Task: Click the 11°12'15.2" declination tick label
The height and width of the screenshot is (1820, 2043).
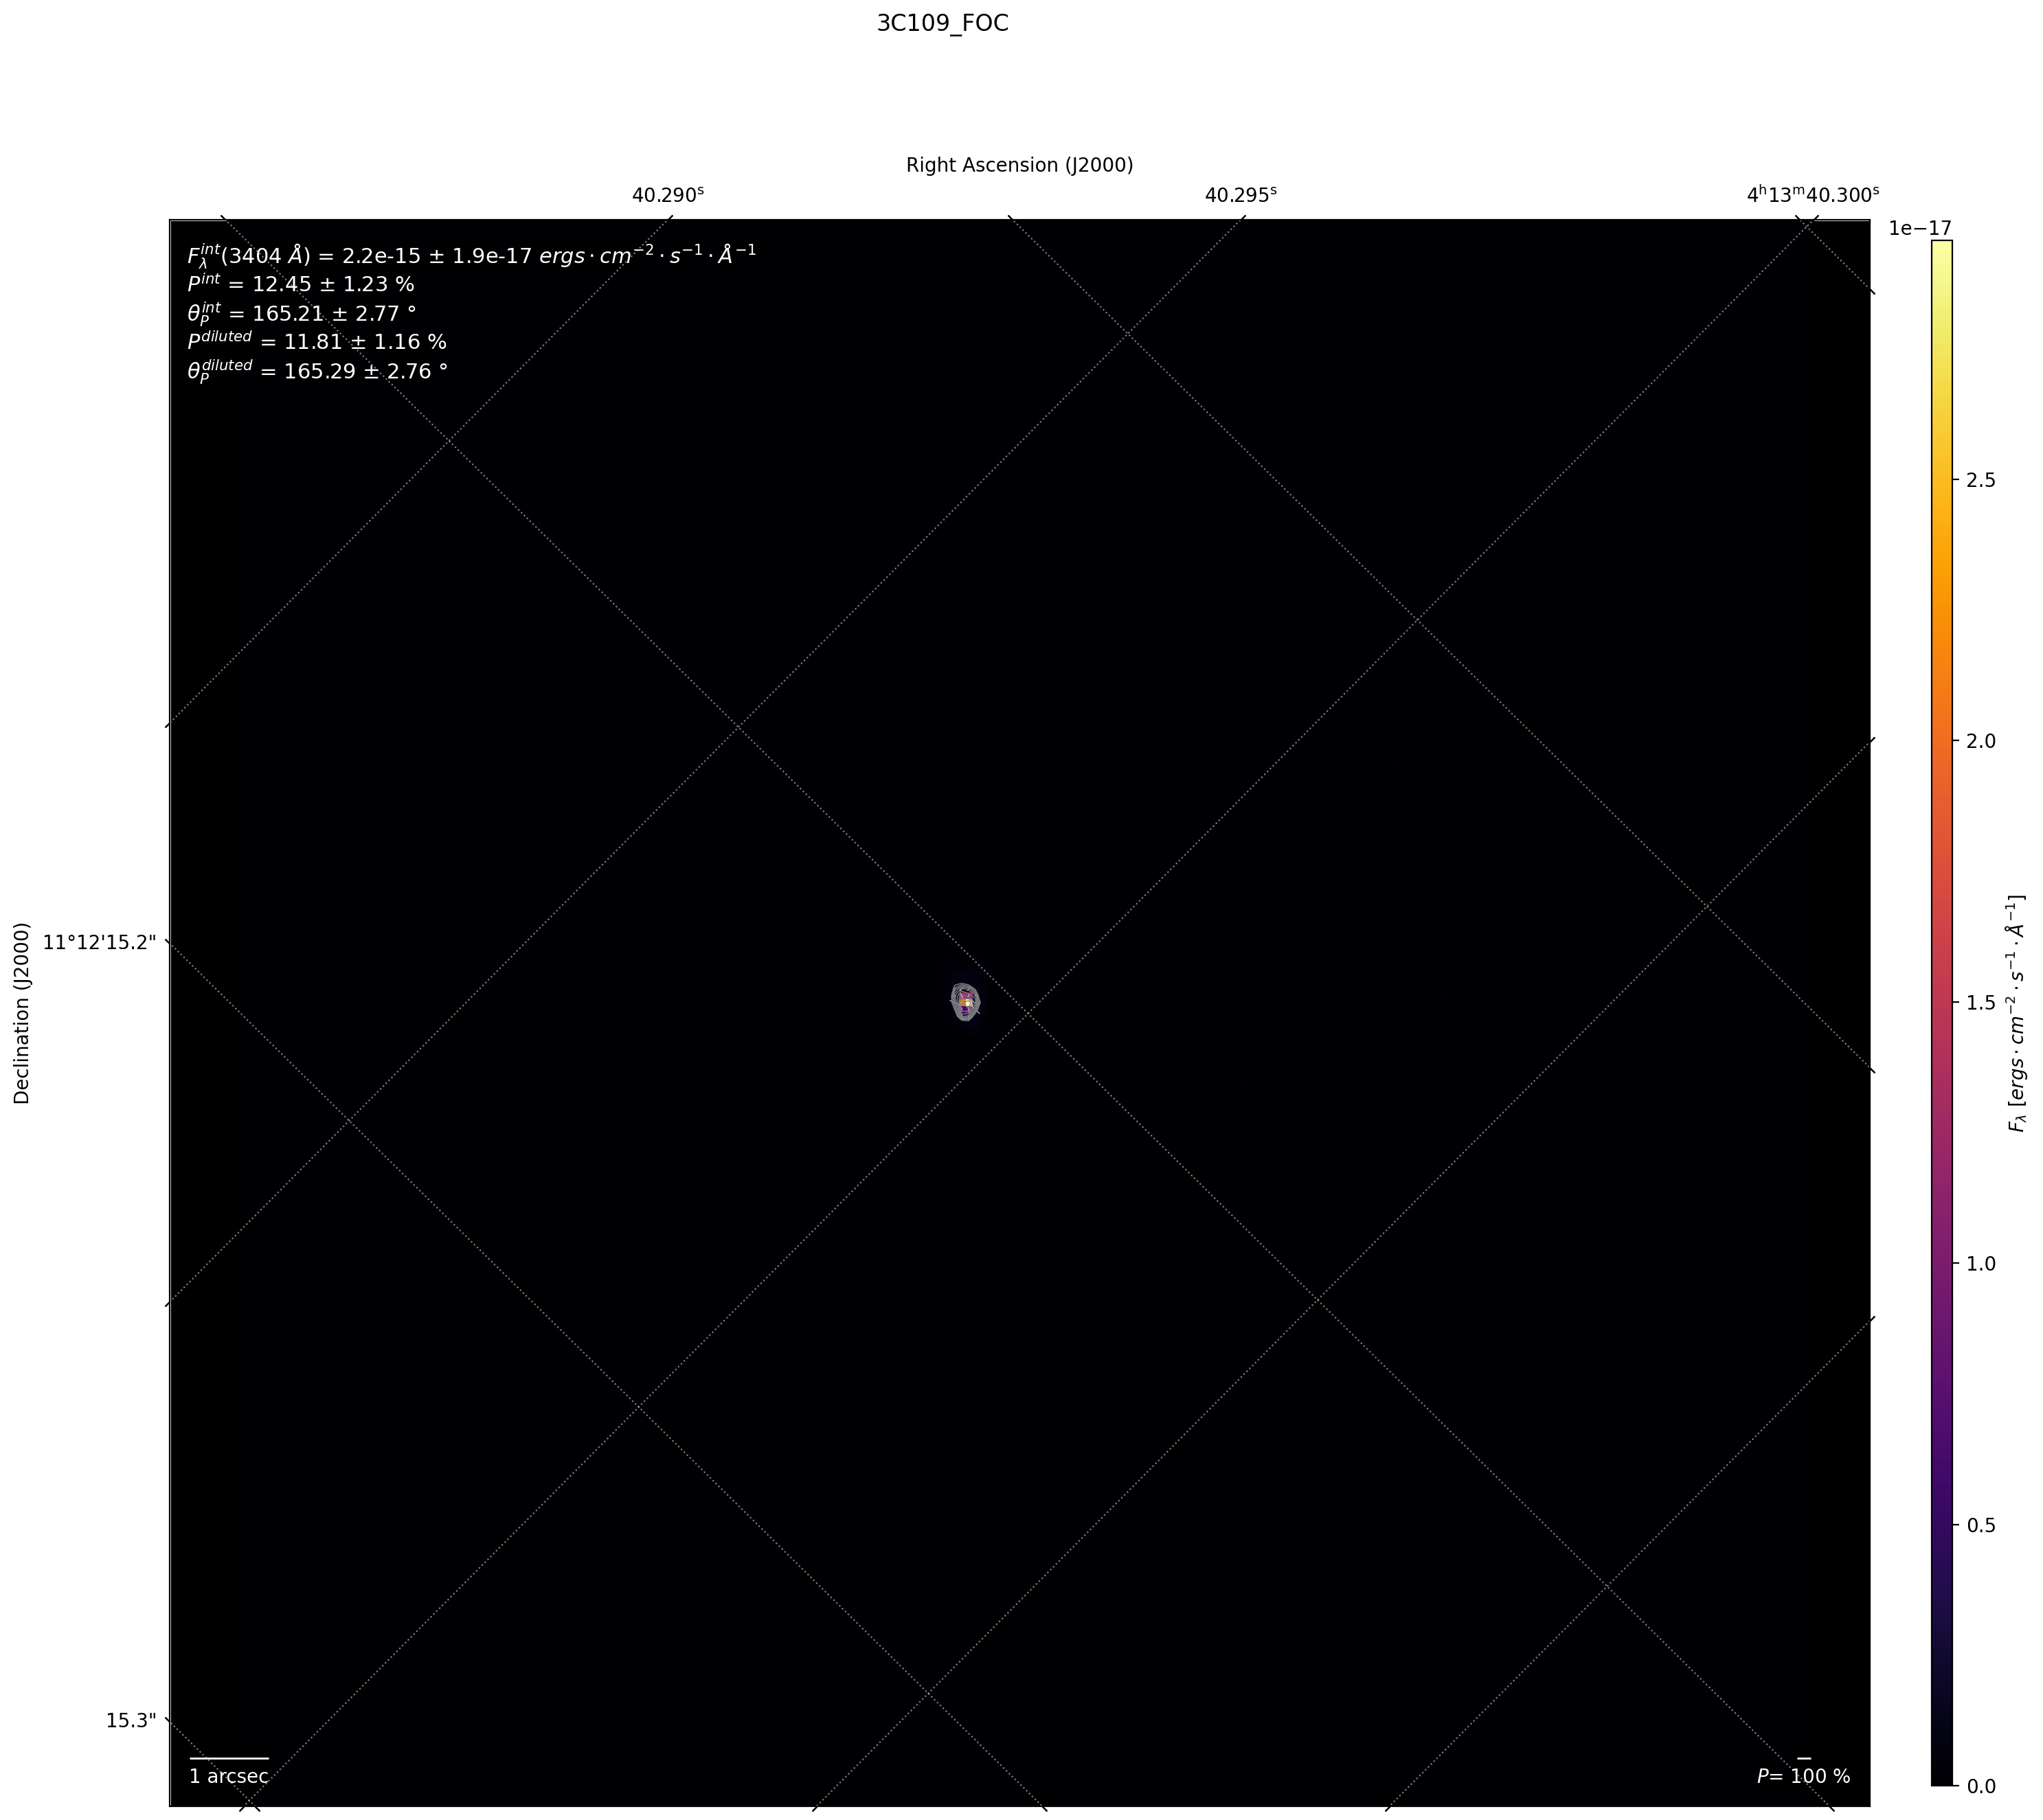Action: click(x=100, y=942)
